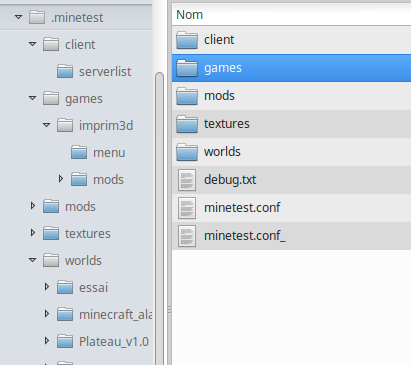Expand the textures folder in tree
The height and width of the screenshot is (365, 411).
[33, 233]
